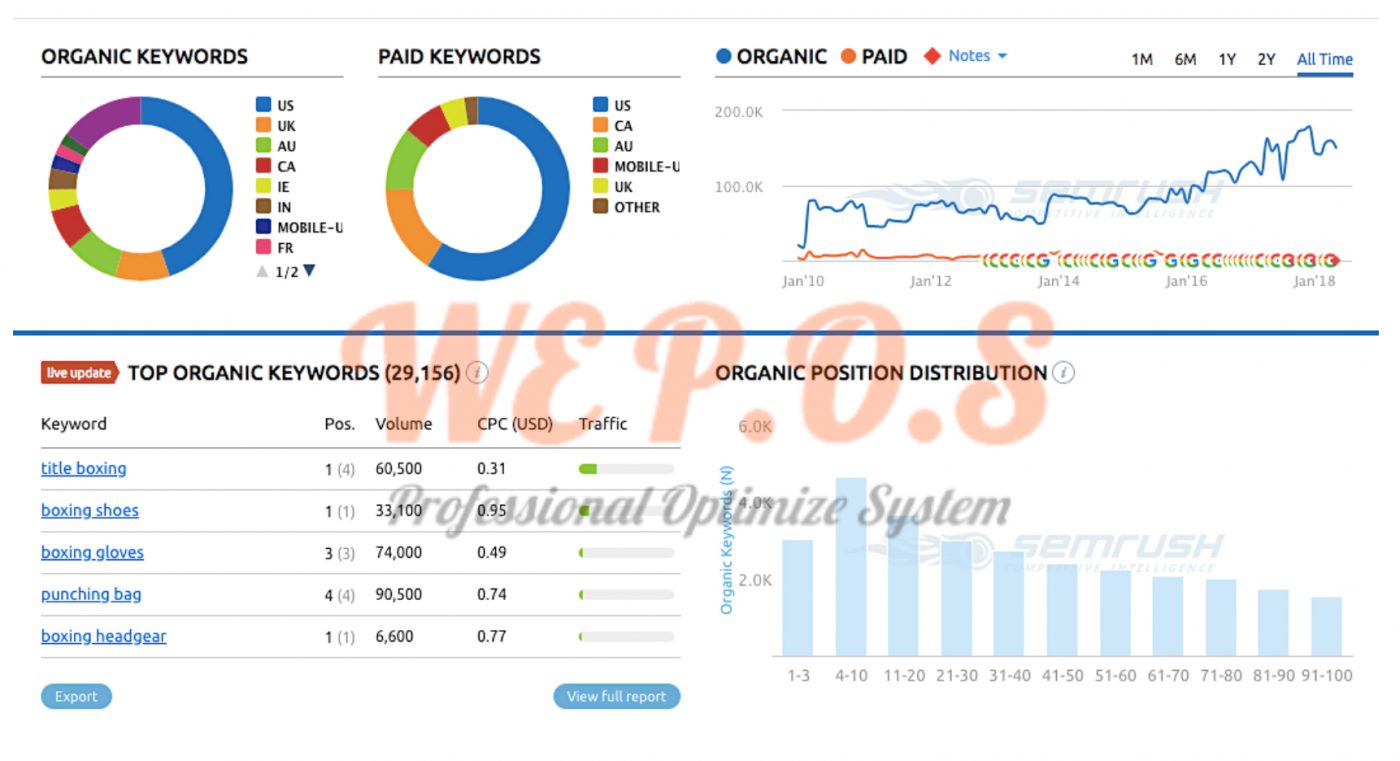Screen dimensions: 1400x761
Task: Click the 4-10 position bar
Action: pos(851,567)
